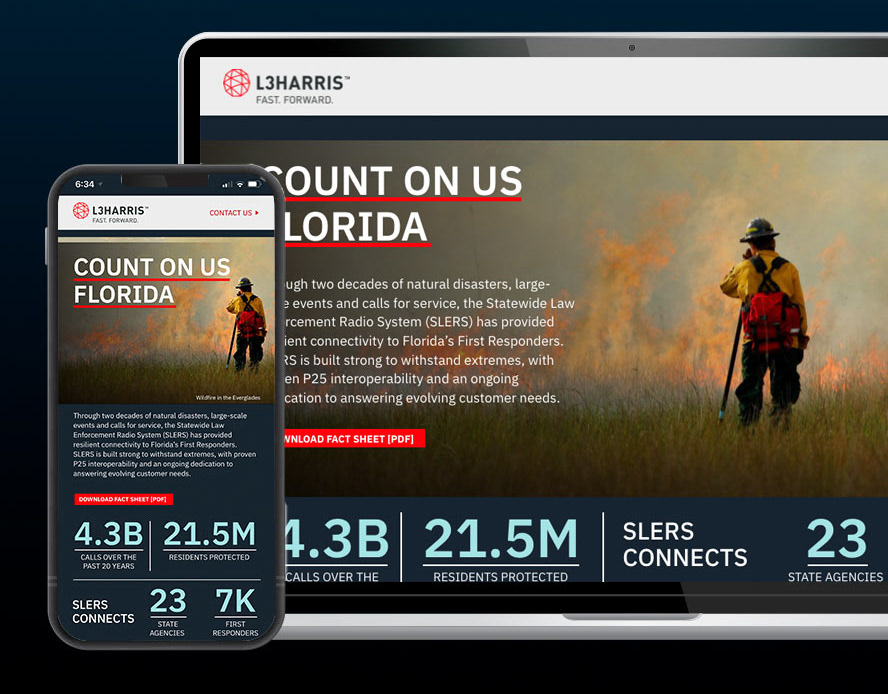Click the L3Harris logo on the laptop
This screenshot has width=888, height=694.
(286, 87)
